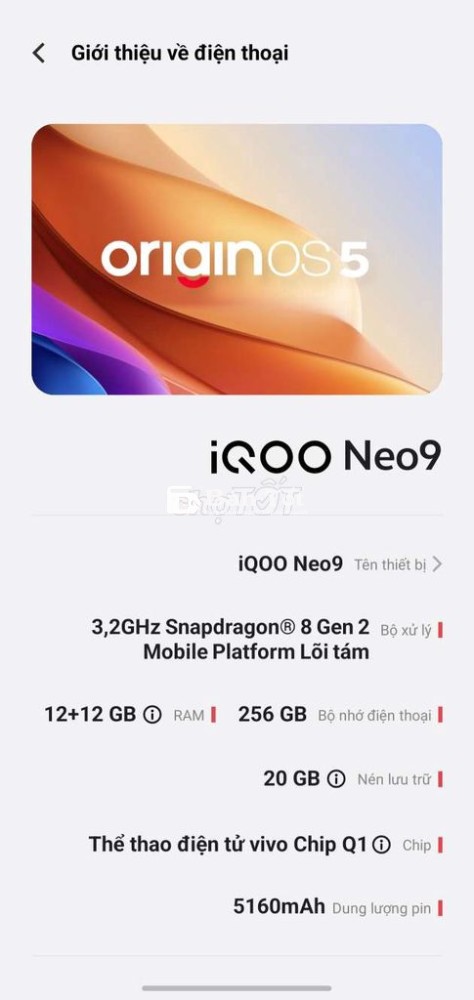Image resolution: width=474 pixels, height=1000 pixels.
Task: Go back using the top-left arrow
Action: point(39,53)
